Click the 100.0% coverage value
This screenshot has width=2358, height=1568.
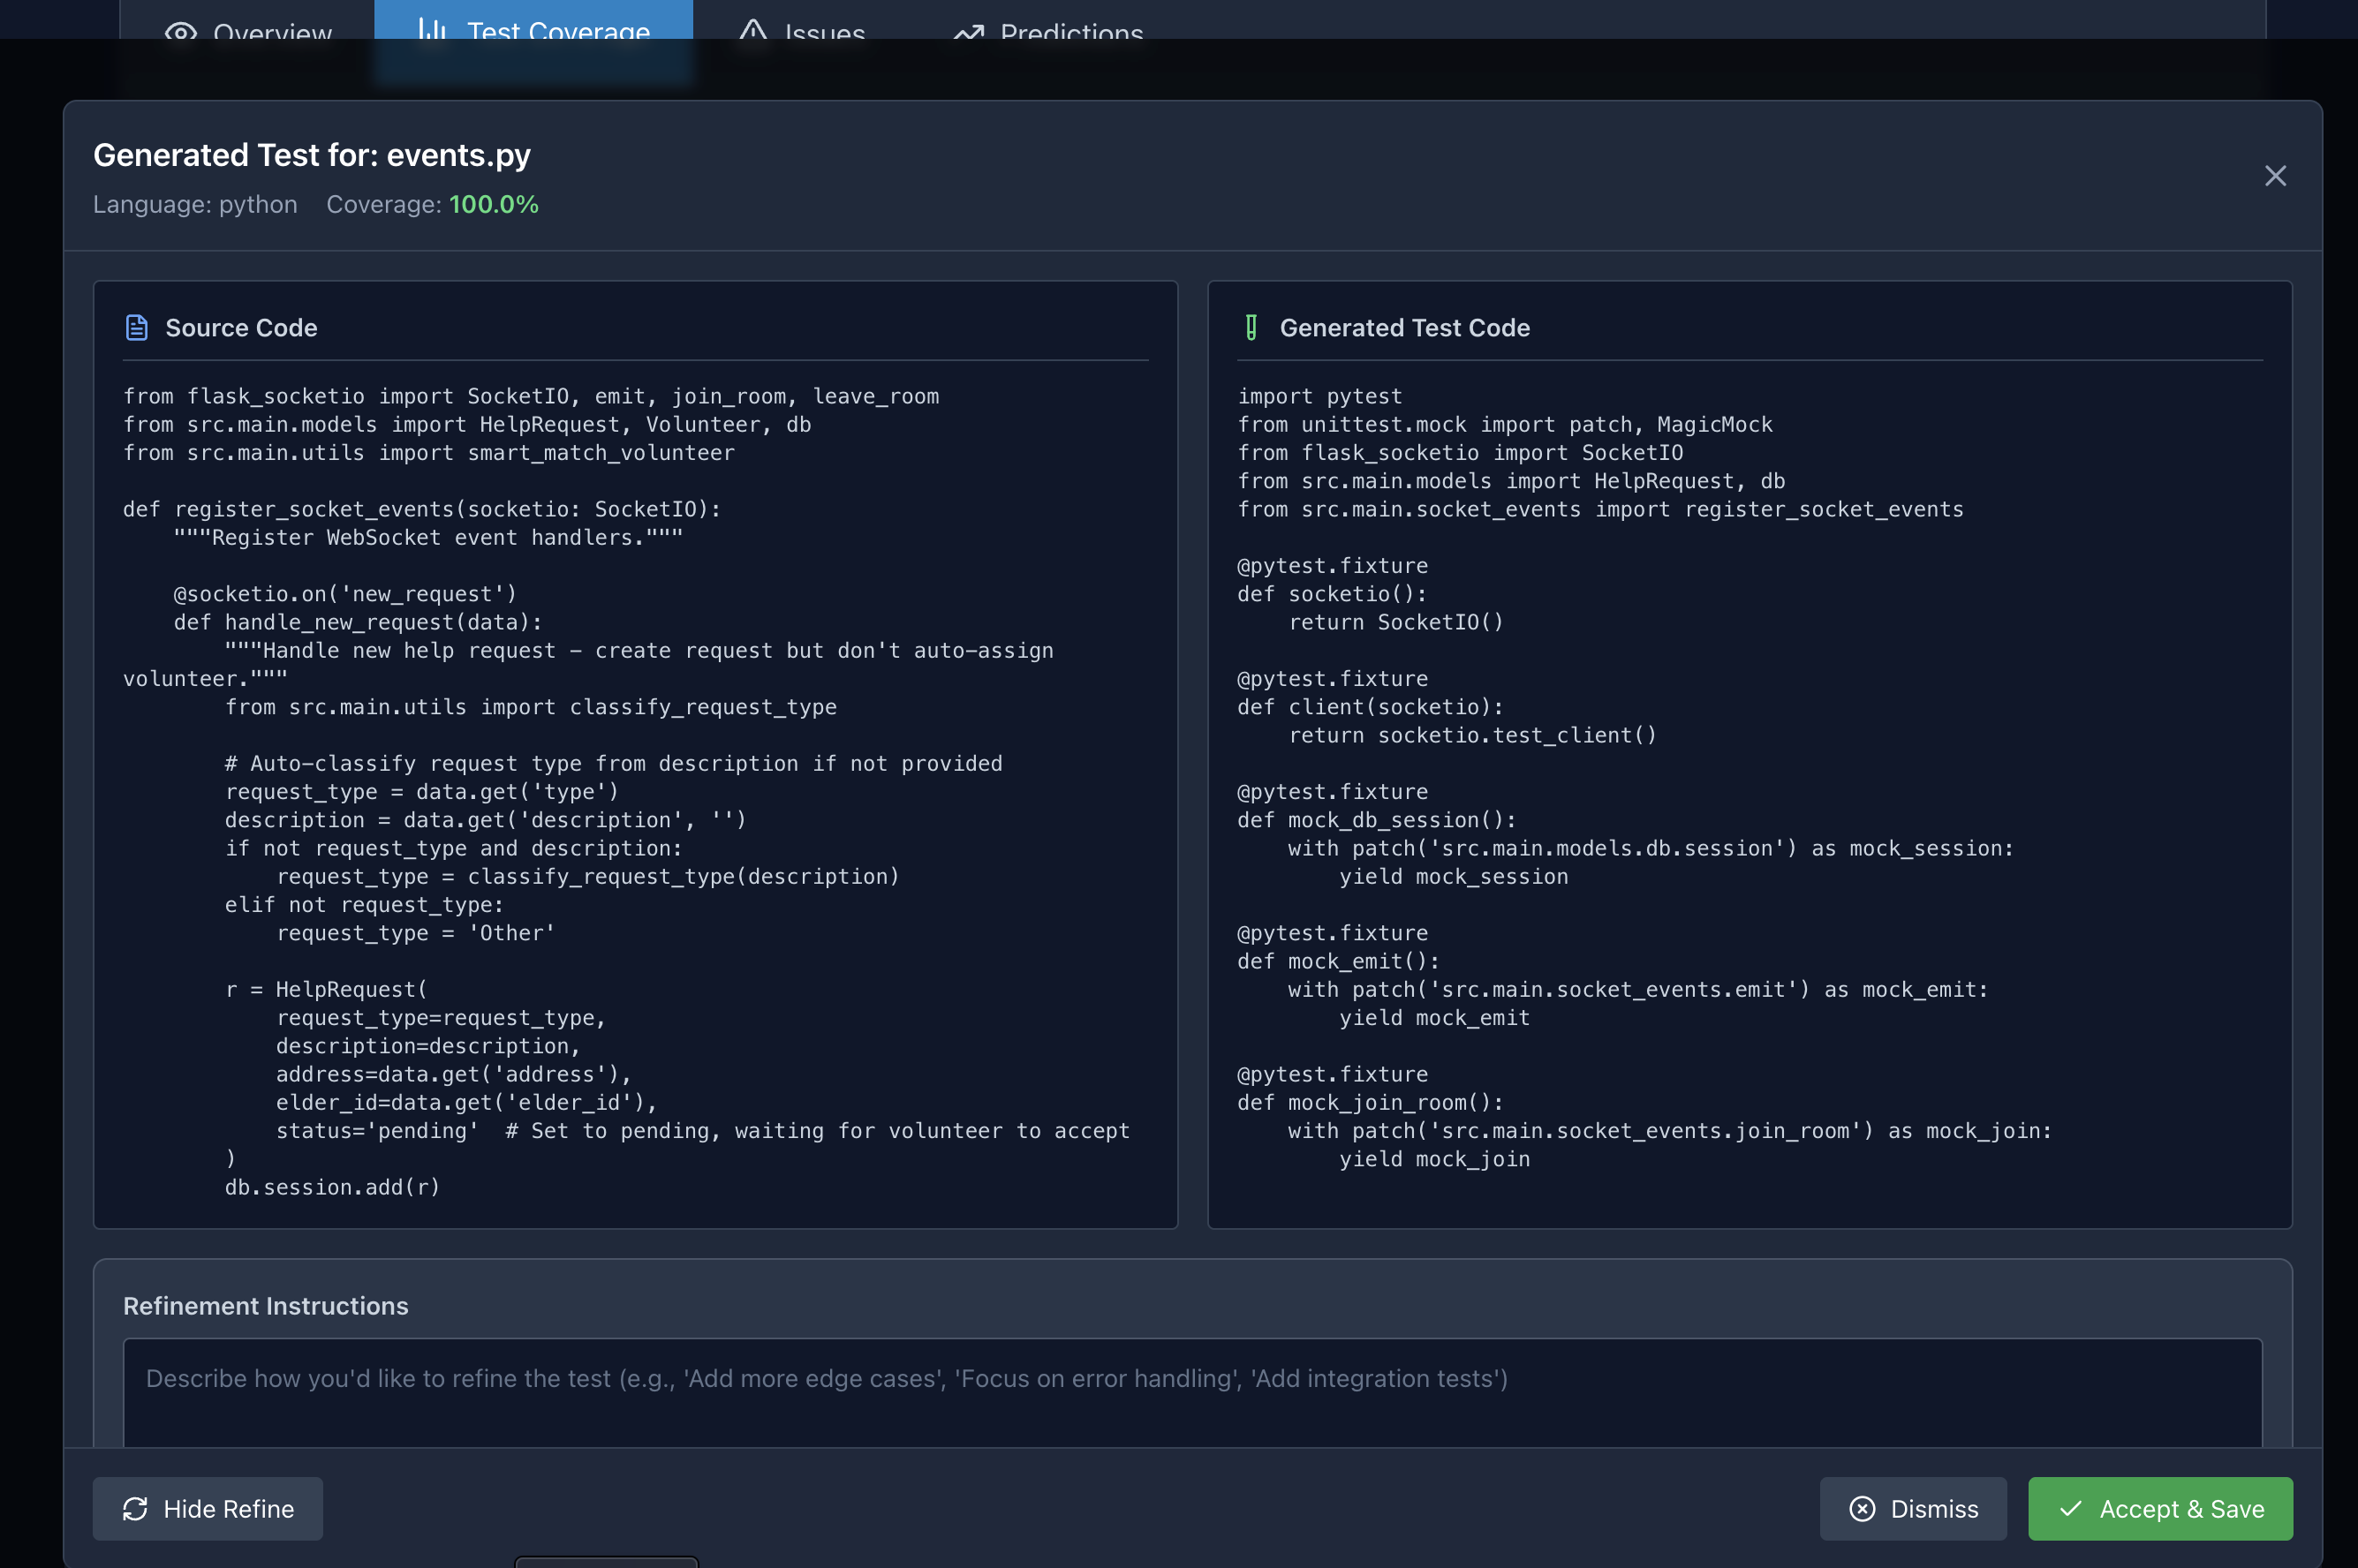coord(494,204)
